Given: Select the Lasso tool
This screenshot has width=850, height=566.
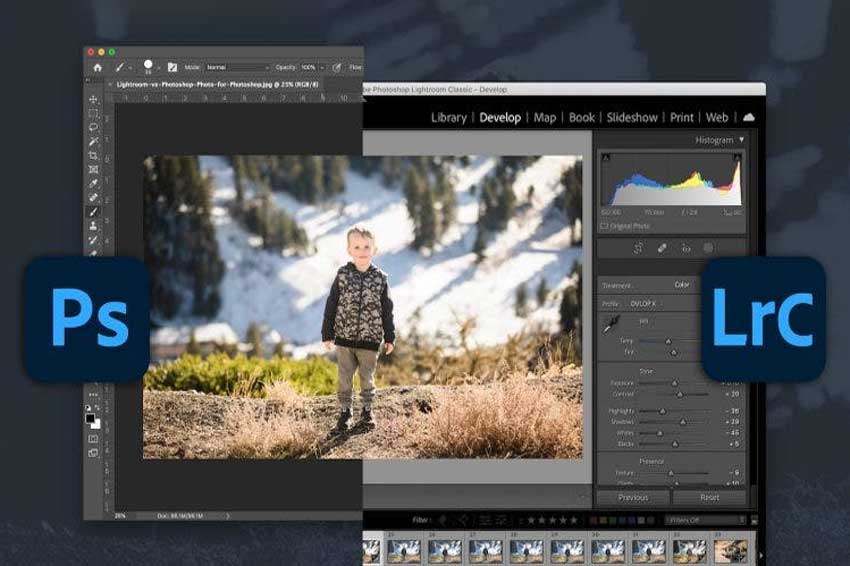Looking at the screenshot, I should pos(93,127).
